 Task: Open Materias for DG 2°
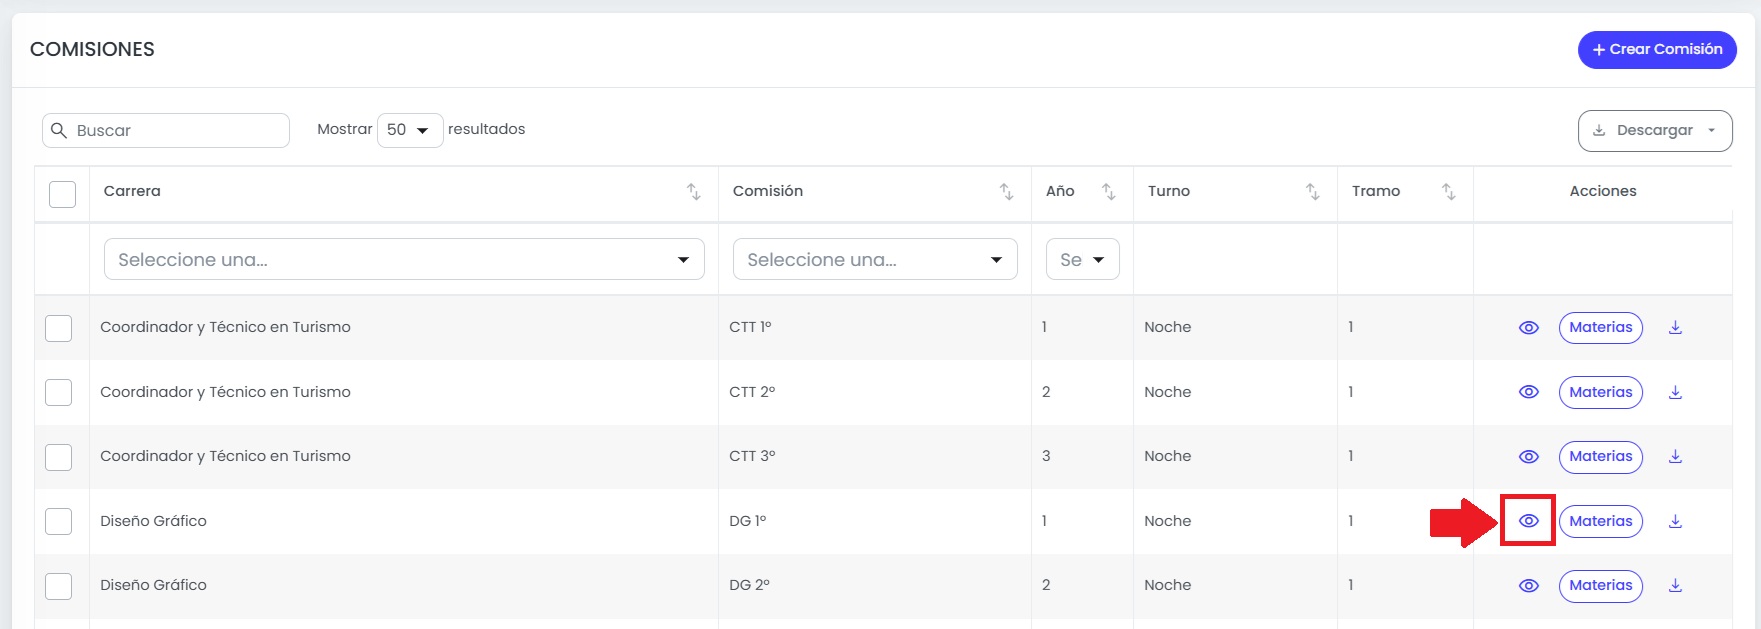coord(1600,586)
